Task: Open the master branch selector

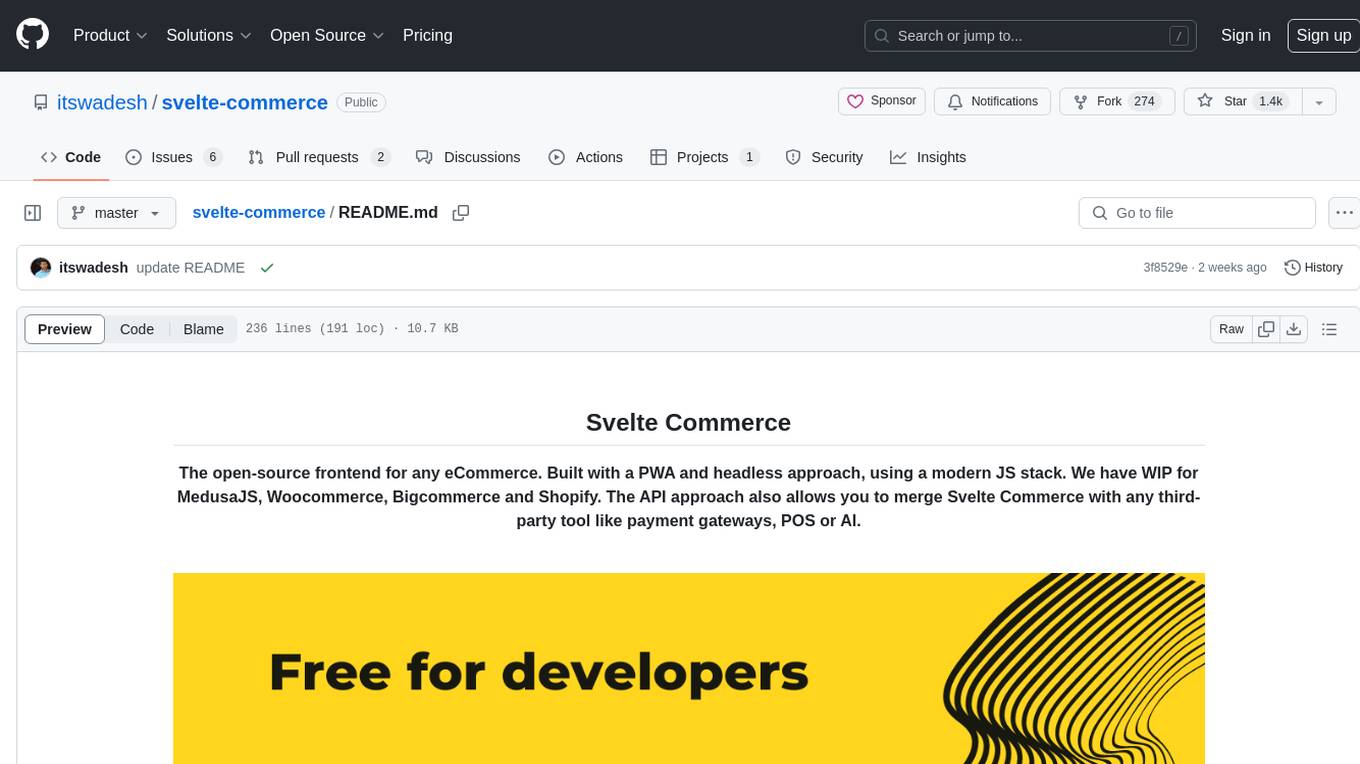Action: point(116,213)
